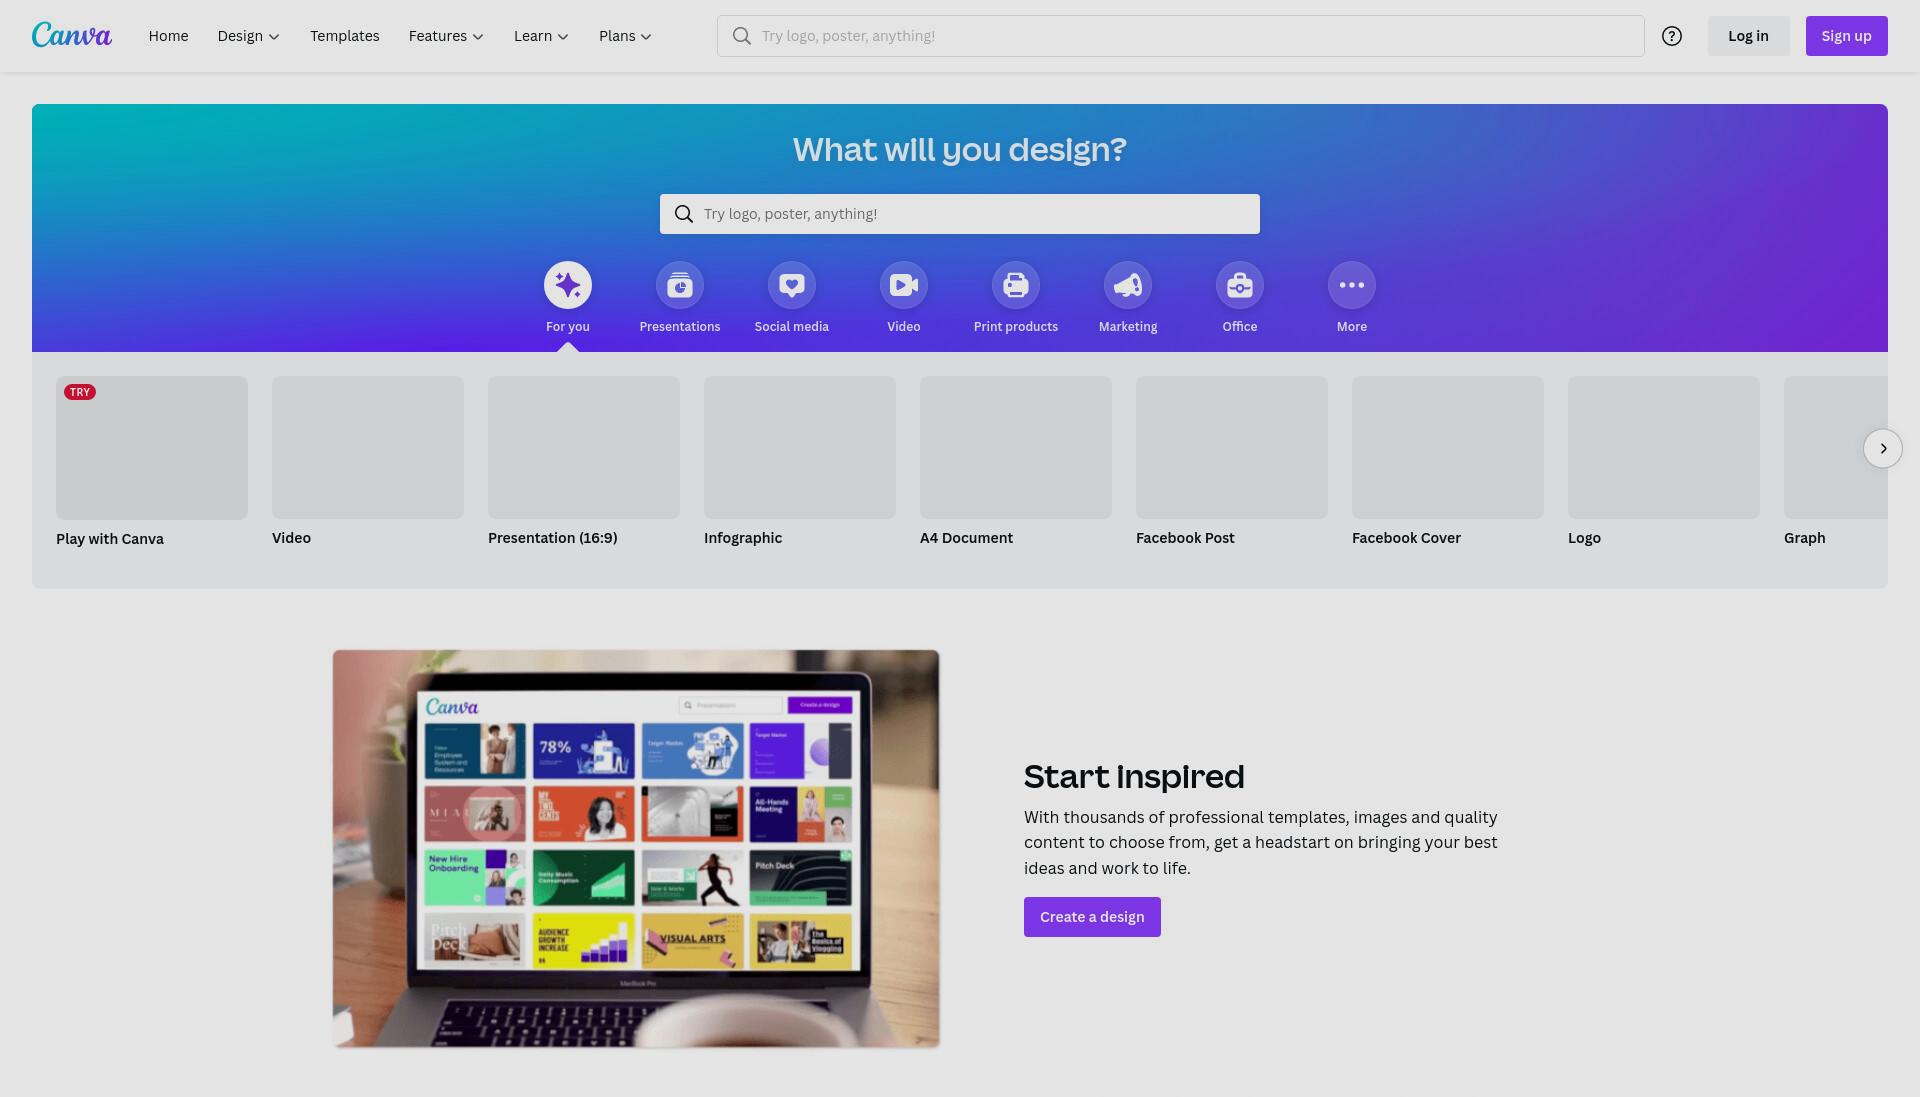This screenshot has width=1920, height=1097.
Task: Click the 'What will you design?' heading
Action: 960,150
